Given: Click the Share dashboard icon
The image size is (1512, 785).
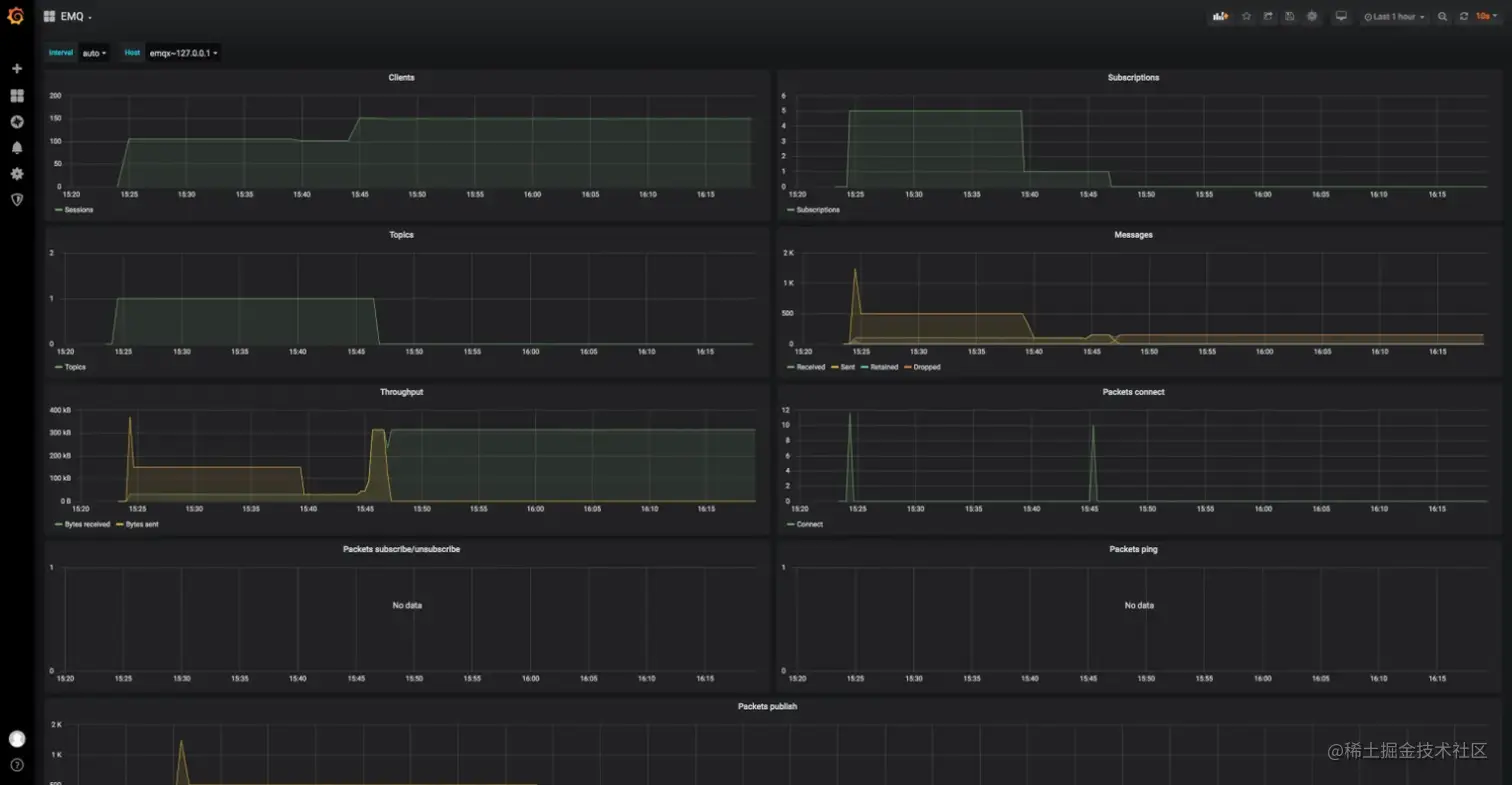Looking at the screenshot, I should click(1267, 16).
